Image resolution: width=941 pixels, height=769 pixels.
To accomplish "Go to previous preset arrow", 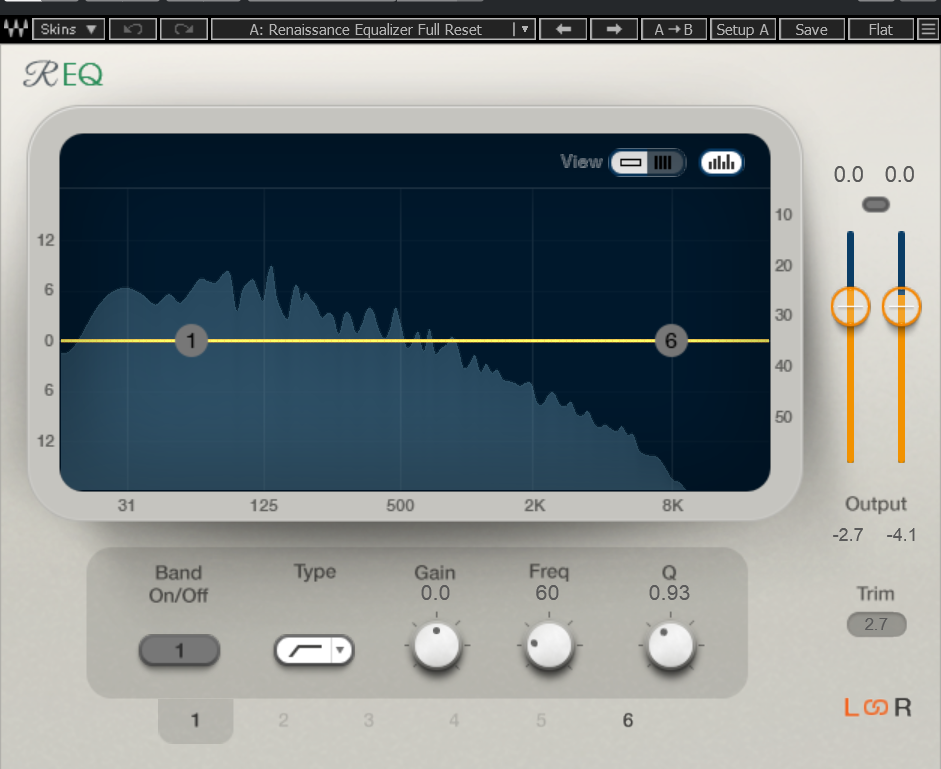I will [x=563, y=29].
